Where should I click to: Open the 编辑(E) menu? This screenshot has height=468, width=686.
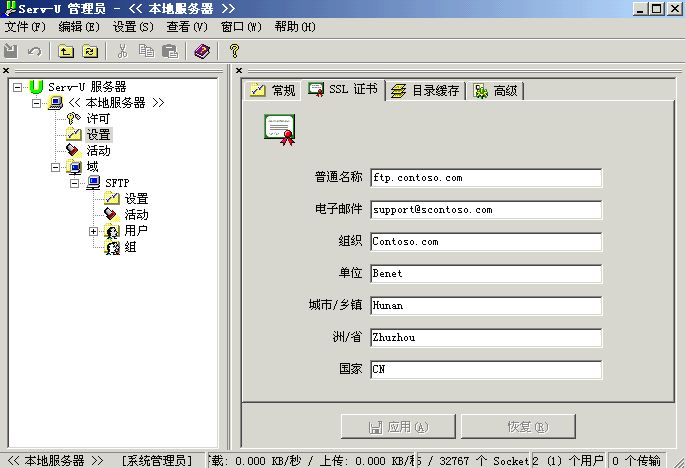point(79,27)
